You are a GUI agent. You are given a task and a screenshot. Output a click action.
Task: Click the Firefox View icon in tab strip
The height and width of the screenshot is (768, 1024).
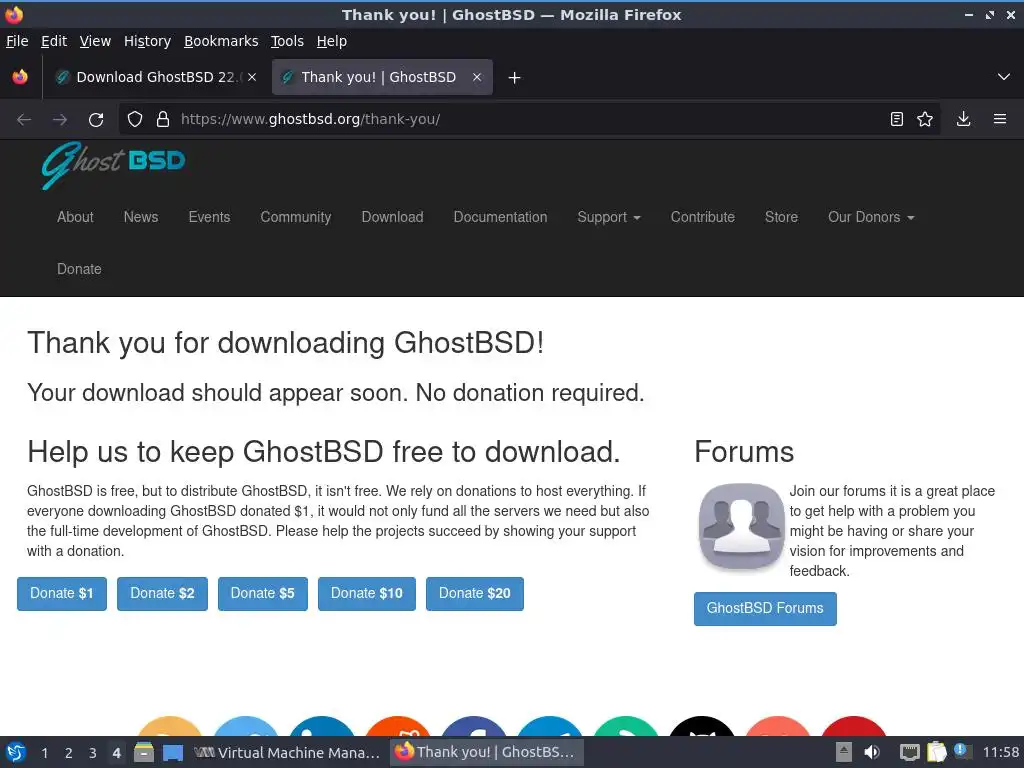(20, 77)
